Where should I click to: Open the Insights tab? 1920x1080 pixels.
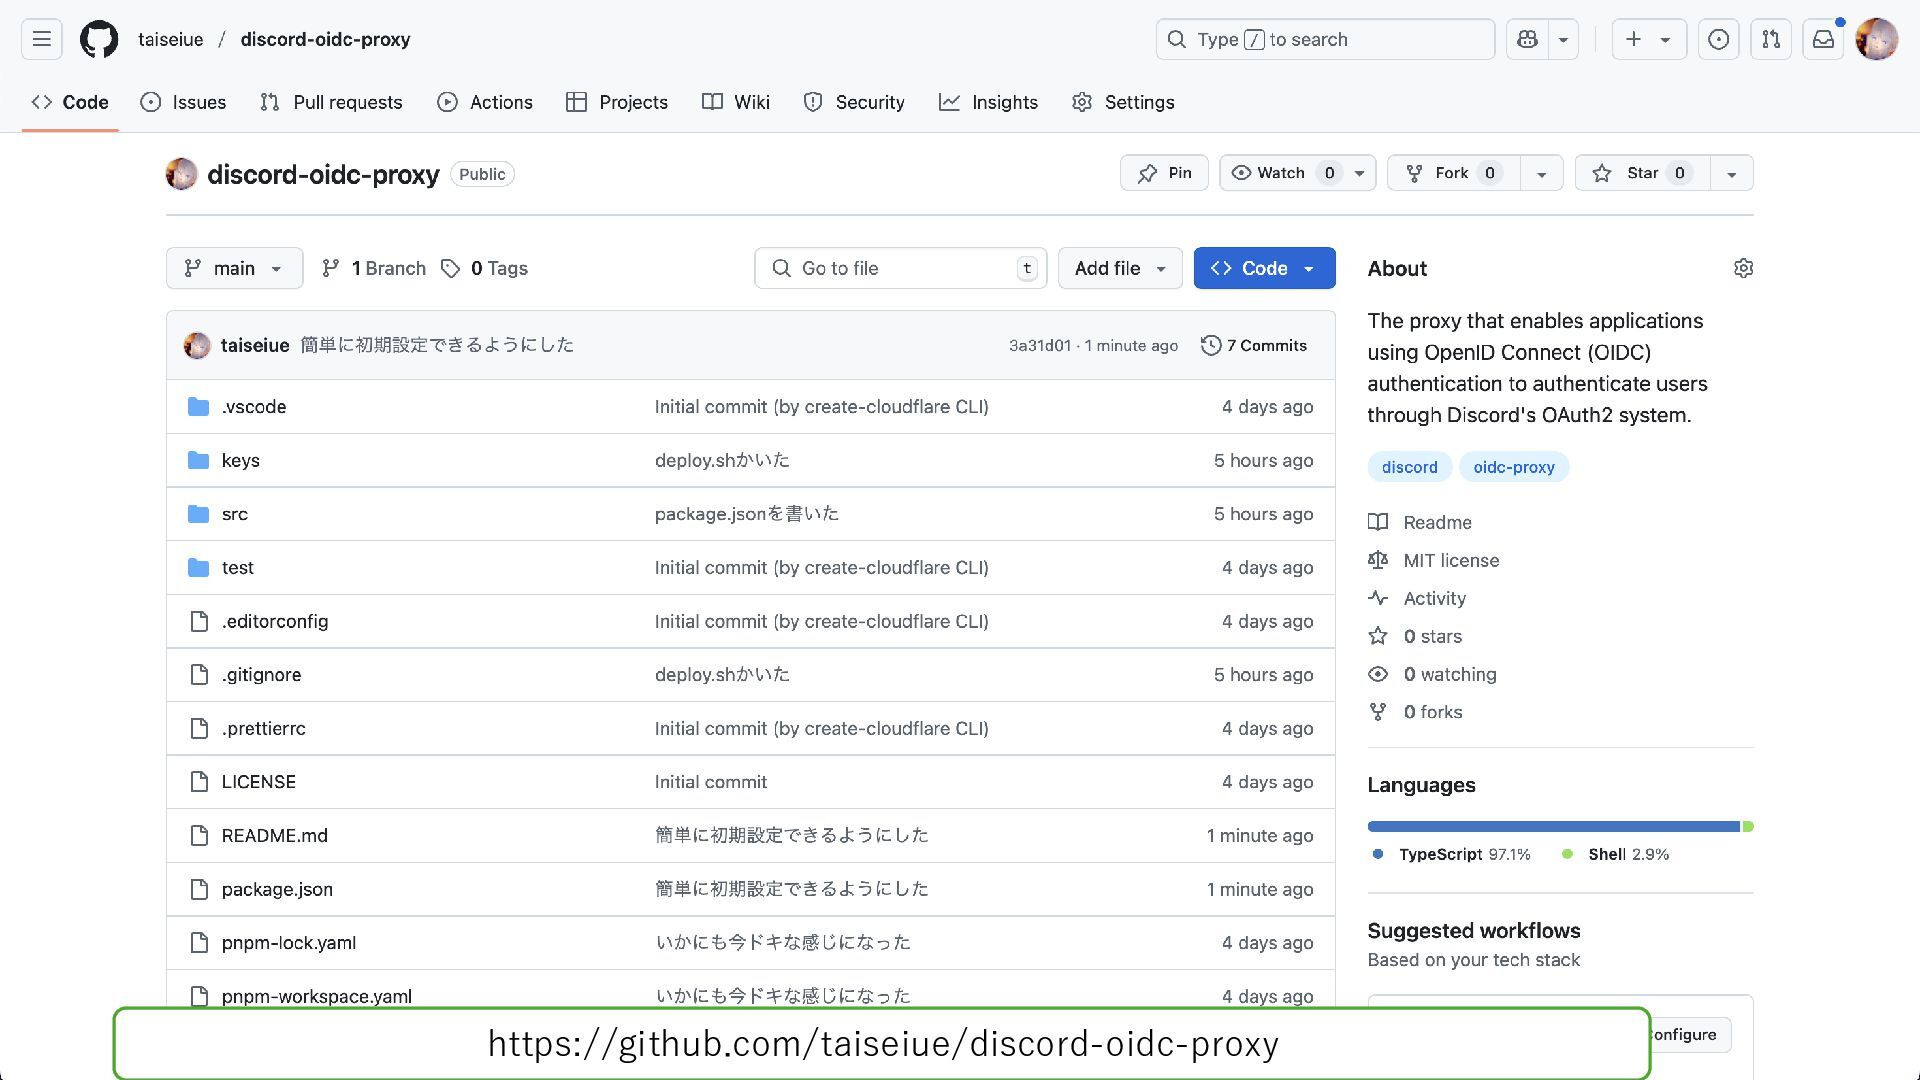[x=988, y=102]
